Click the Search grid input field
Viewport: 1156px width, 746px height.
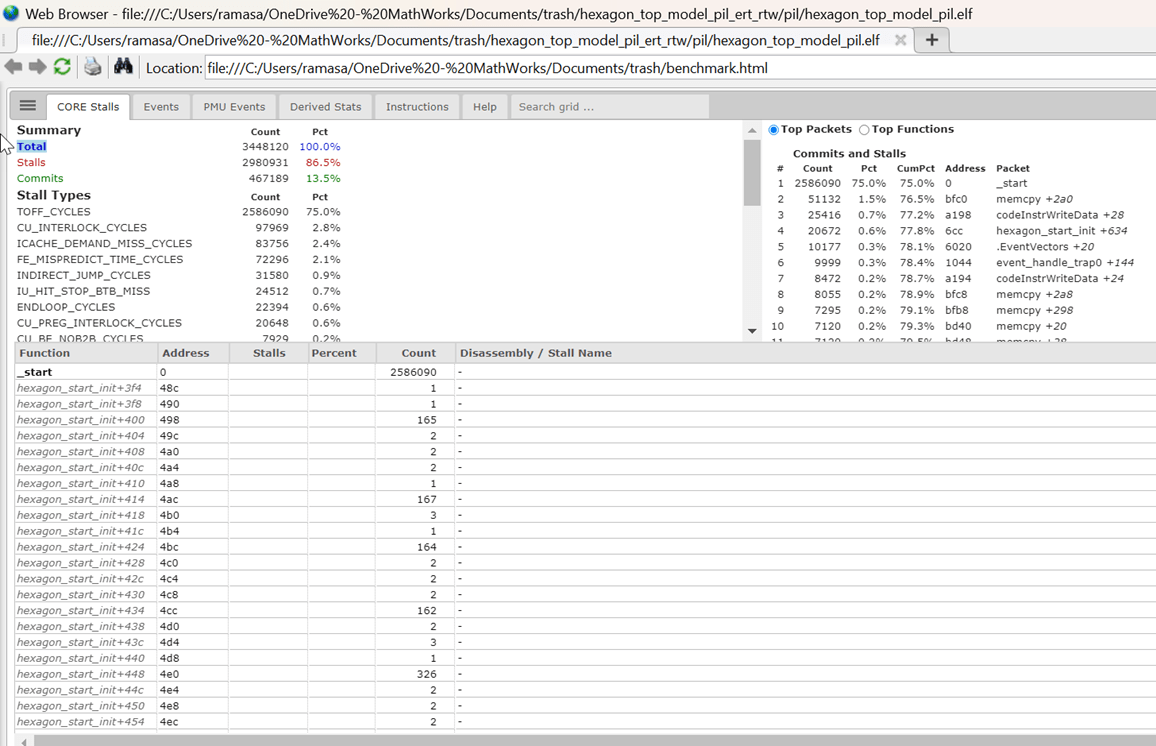point(609,107)
